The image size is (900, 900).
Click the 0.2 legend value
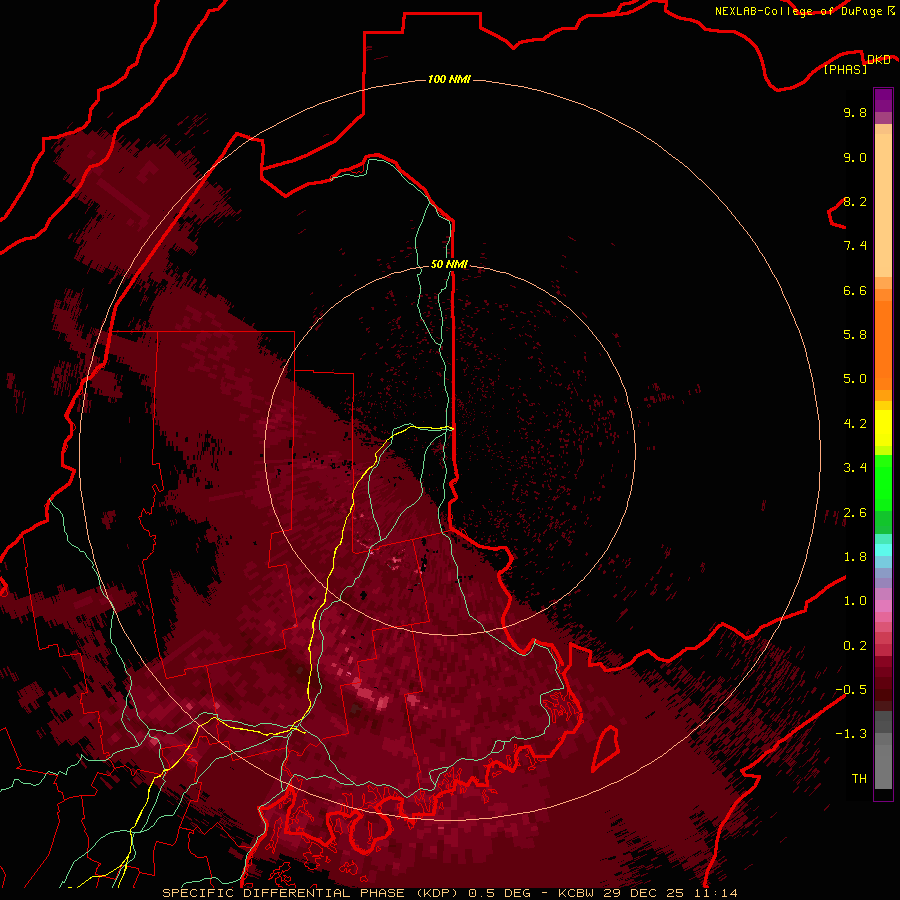pyautogui.click(x=855, y=646)
